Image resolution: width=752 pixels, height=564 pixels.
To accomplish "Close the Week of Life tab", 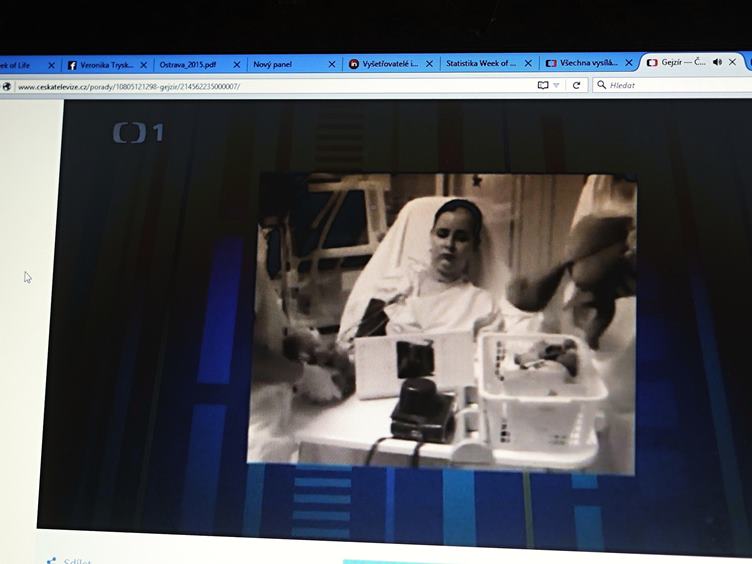I will point(51,65).
